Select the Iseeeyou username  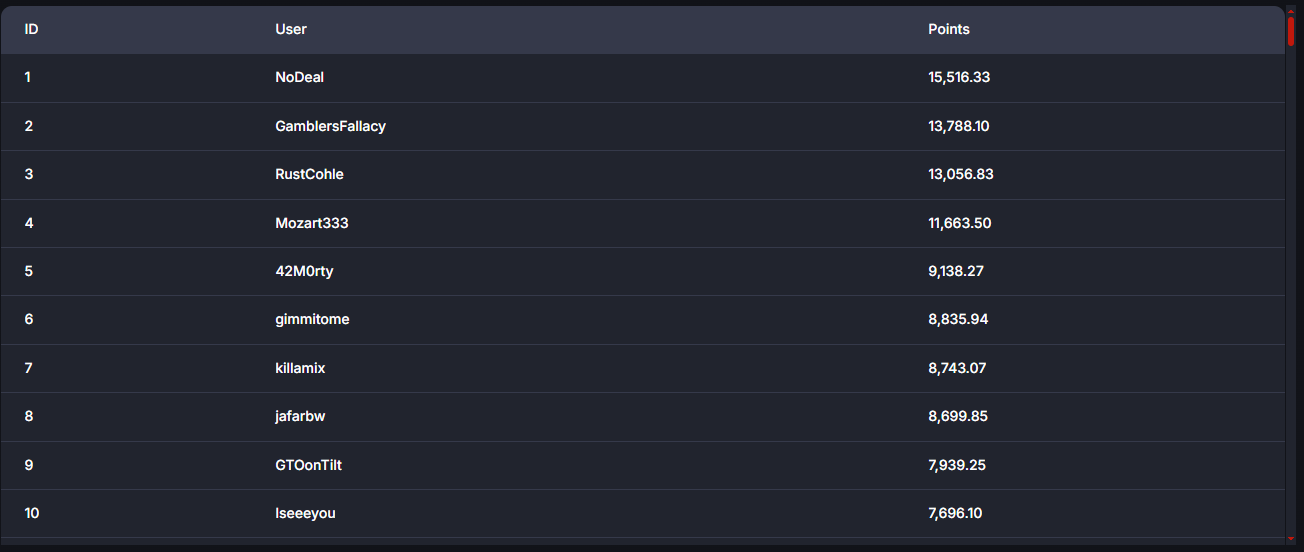(x=305, y=513)
